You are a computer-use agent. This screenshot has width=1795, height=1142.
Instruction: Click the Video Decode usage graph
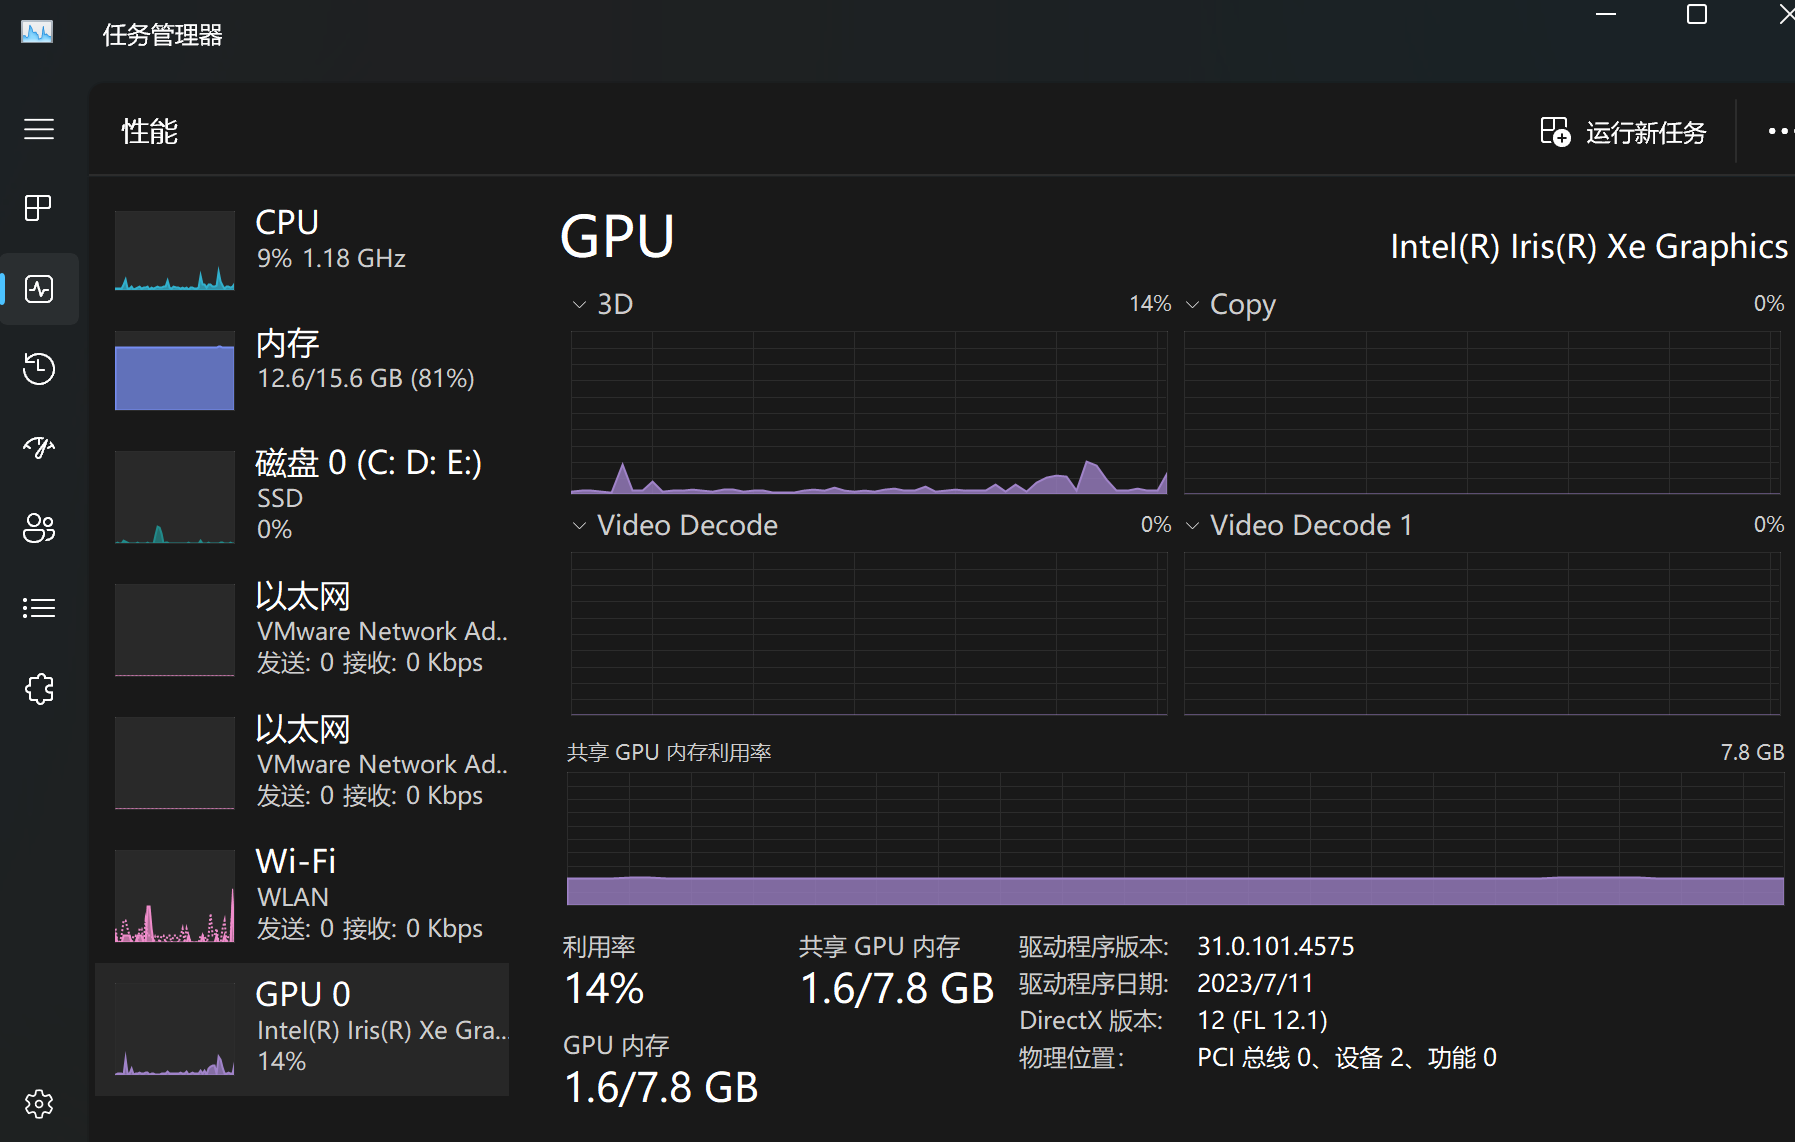point(869,634)
